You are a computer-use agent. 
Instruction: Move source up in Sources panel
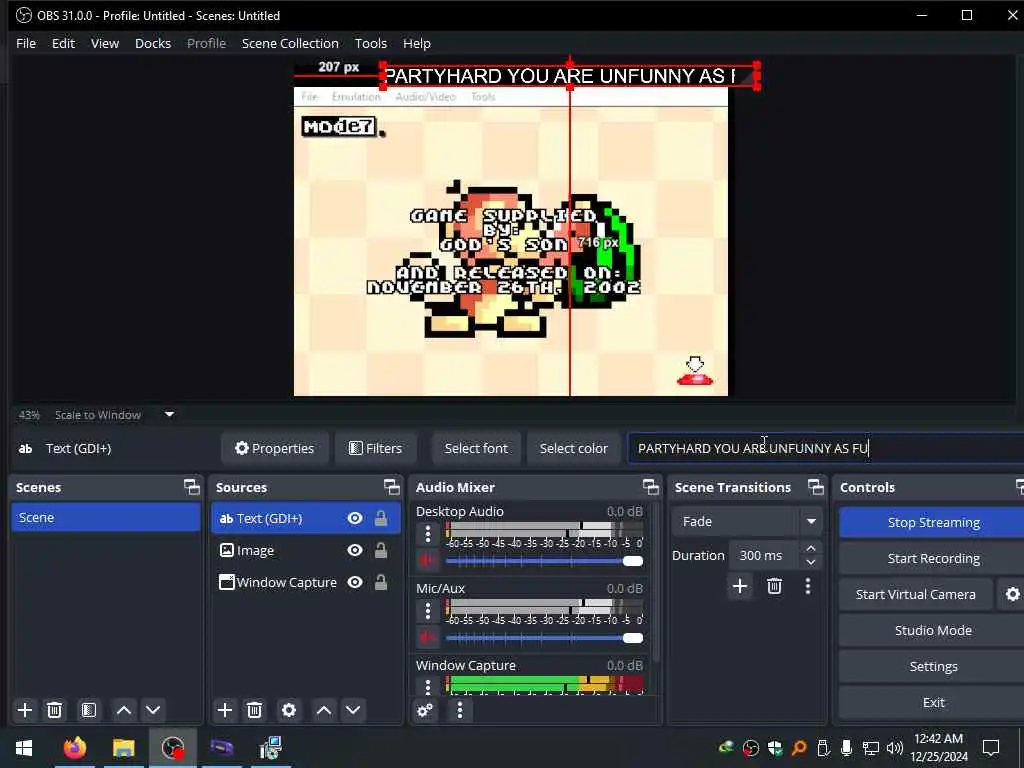[324, 710]
